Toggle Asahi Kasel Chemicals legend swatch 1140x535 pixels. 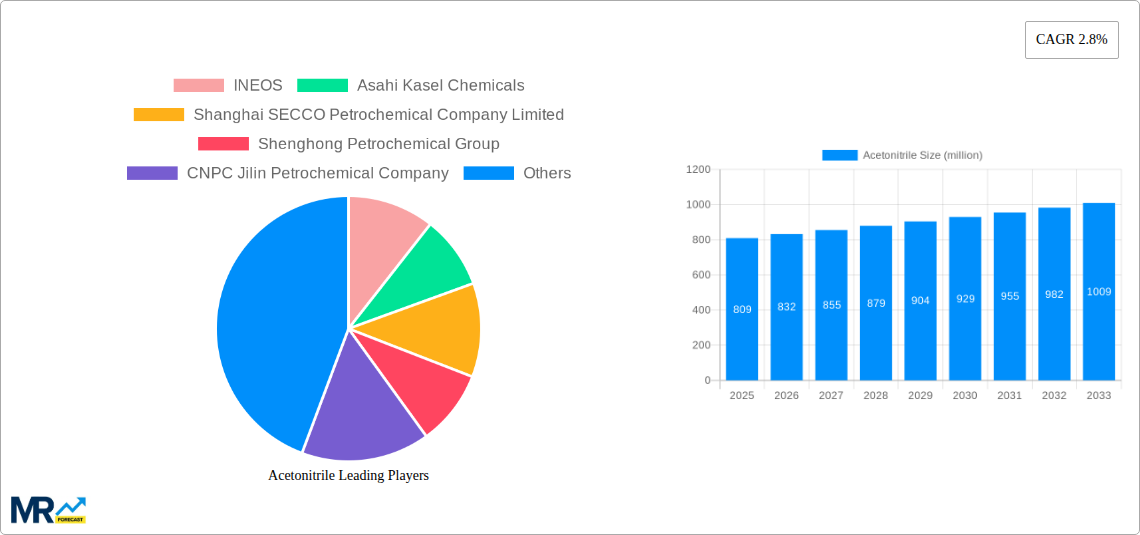click(322, 86)
